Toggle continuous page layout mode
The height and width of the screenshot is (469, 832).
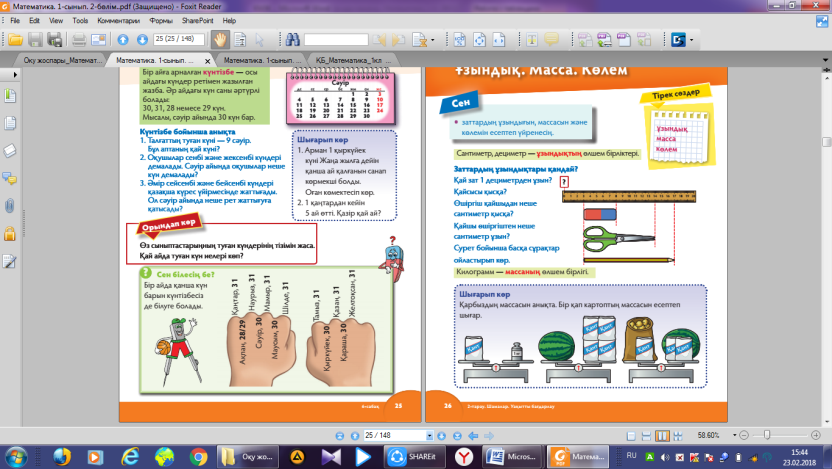point(646,436)
